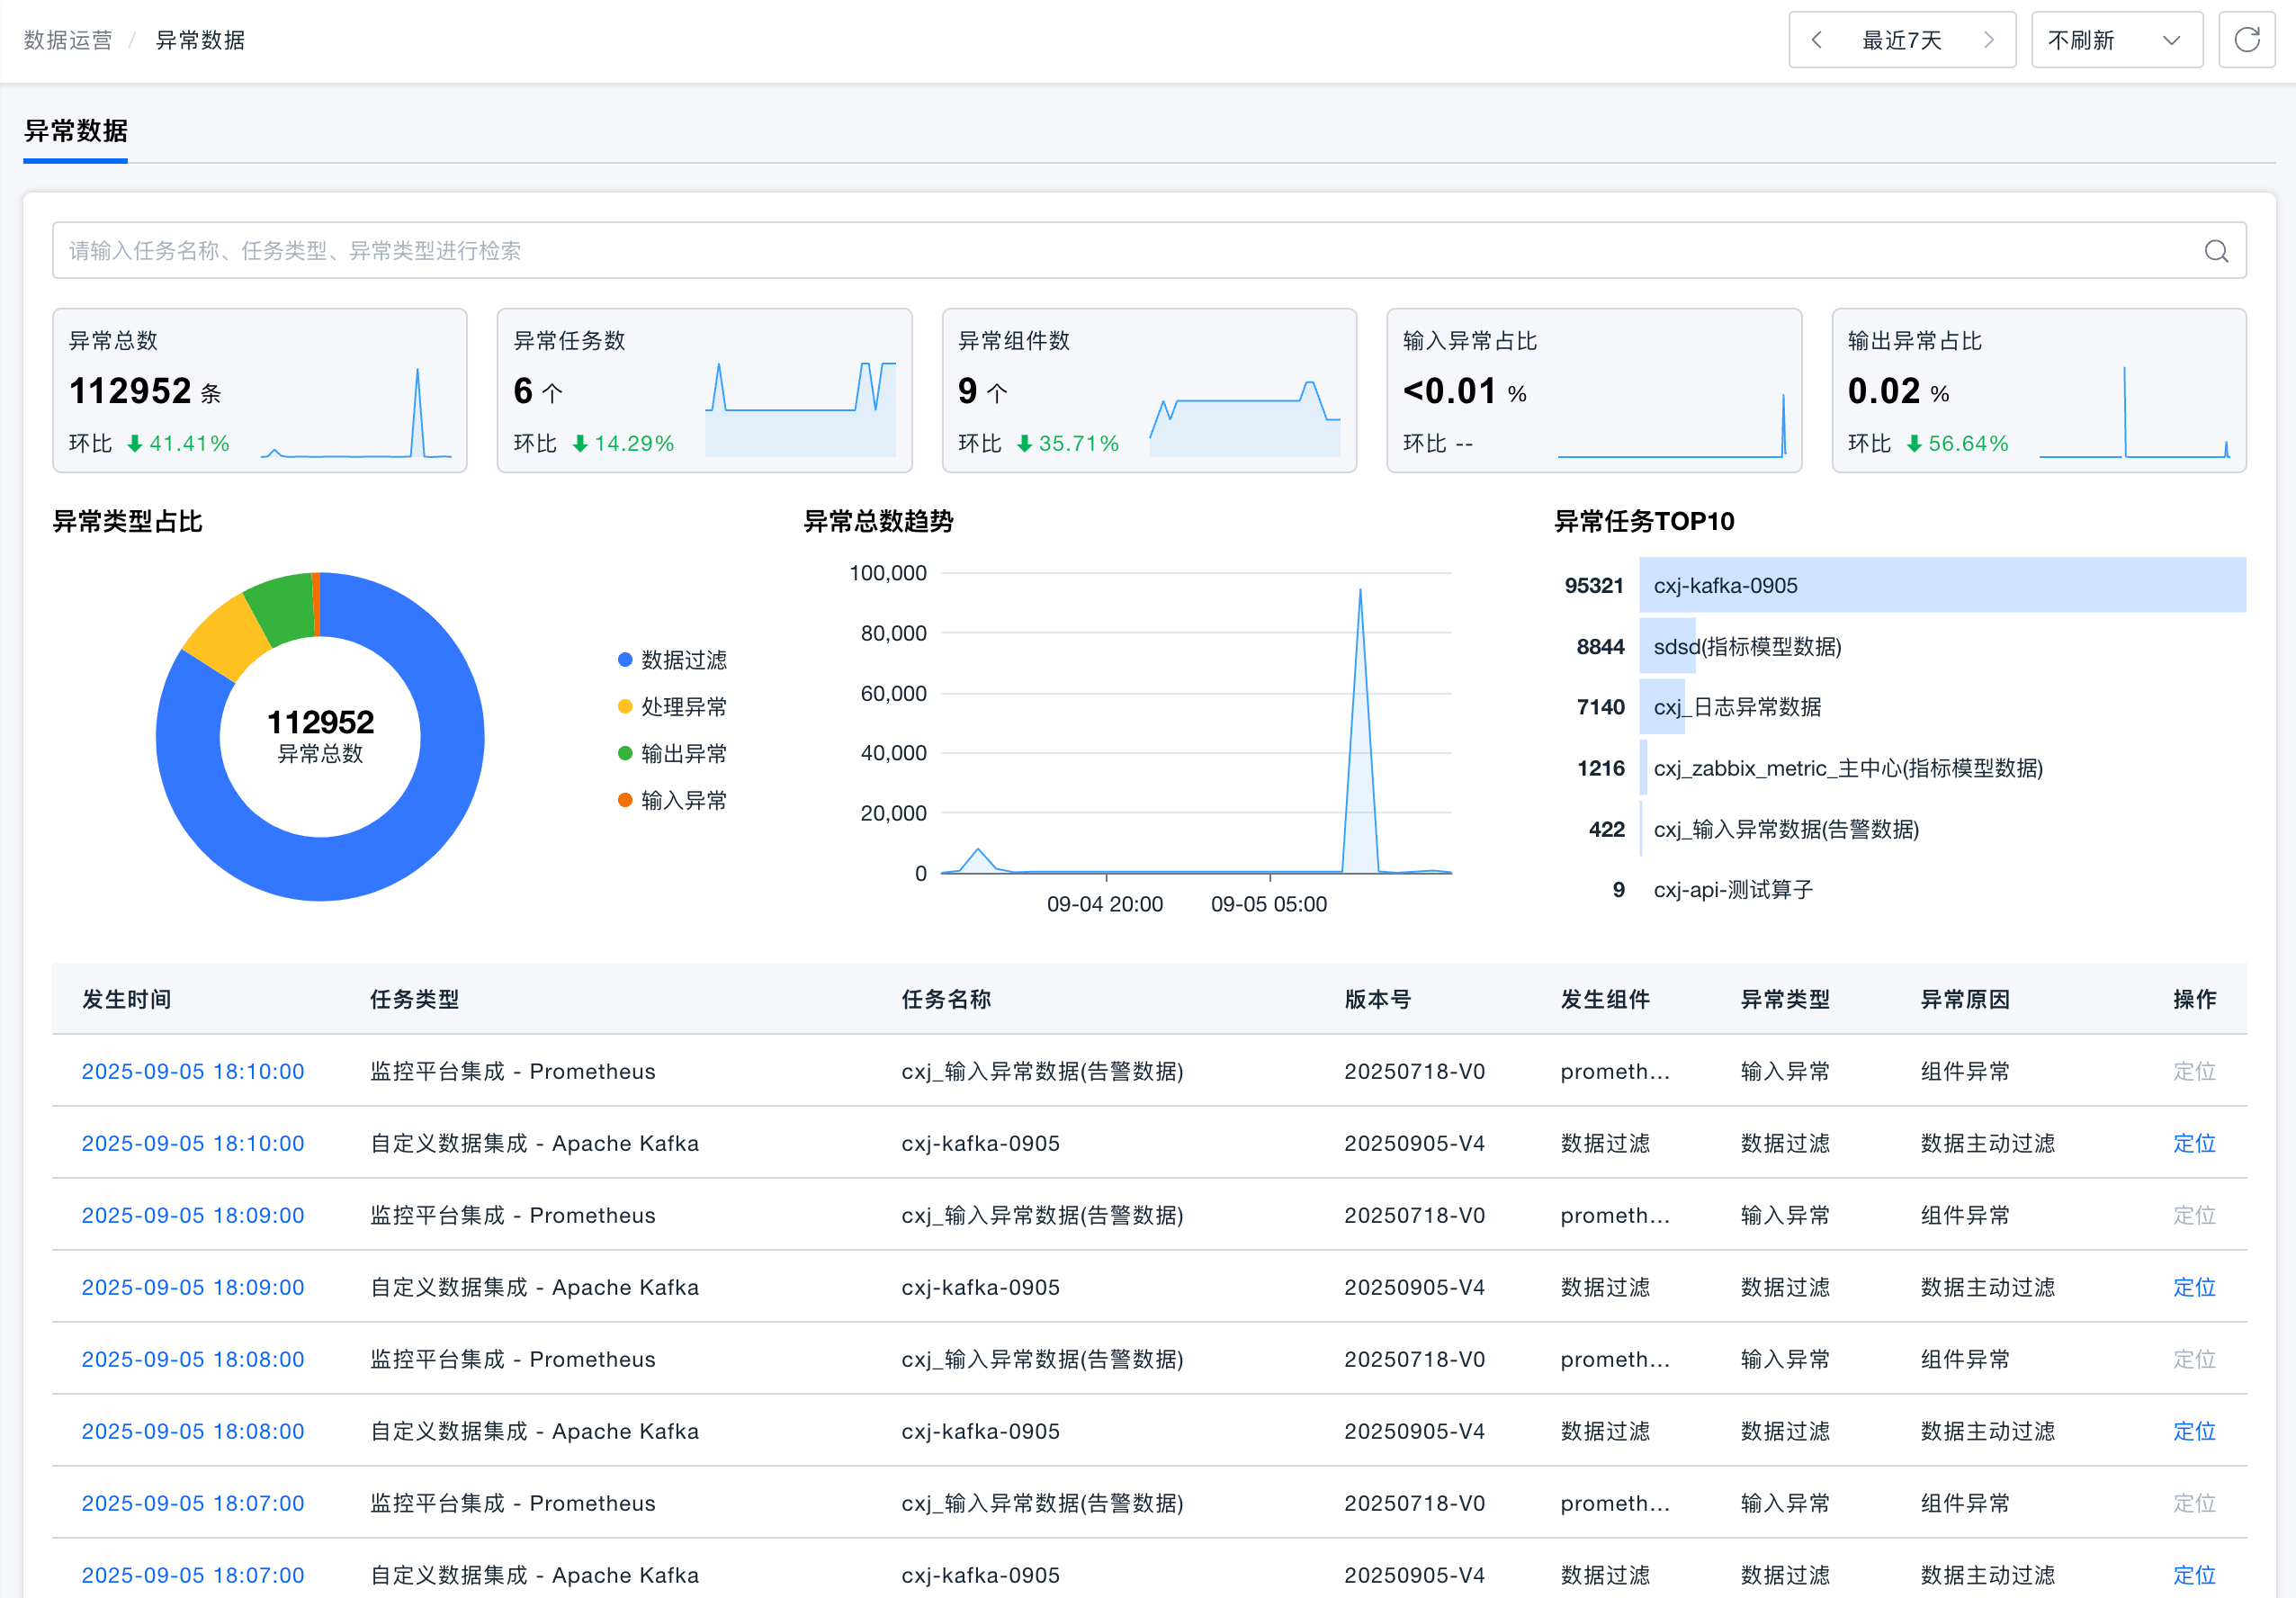Expand the 不刷新 dropdown arrow
The image size is (2296, 1598).
(x=2170, y=41)
